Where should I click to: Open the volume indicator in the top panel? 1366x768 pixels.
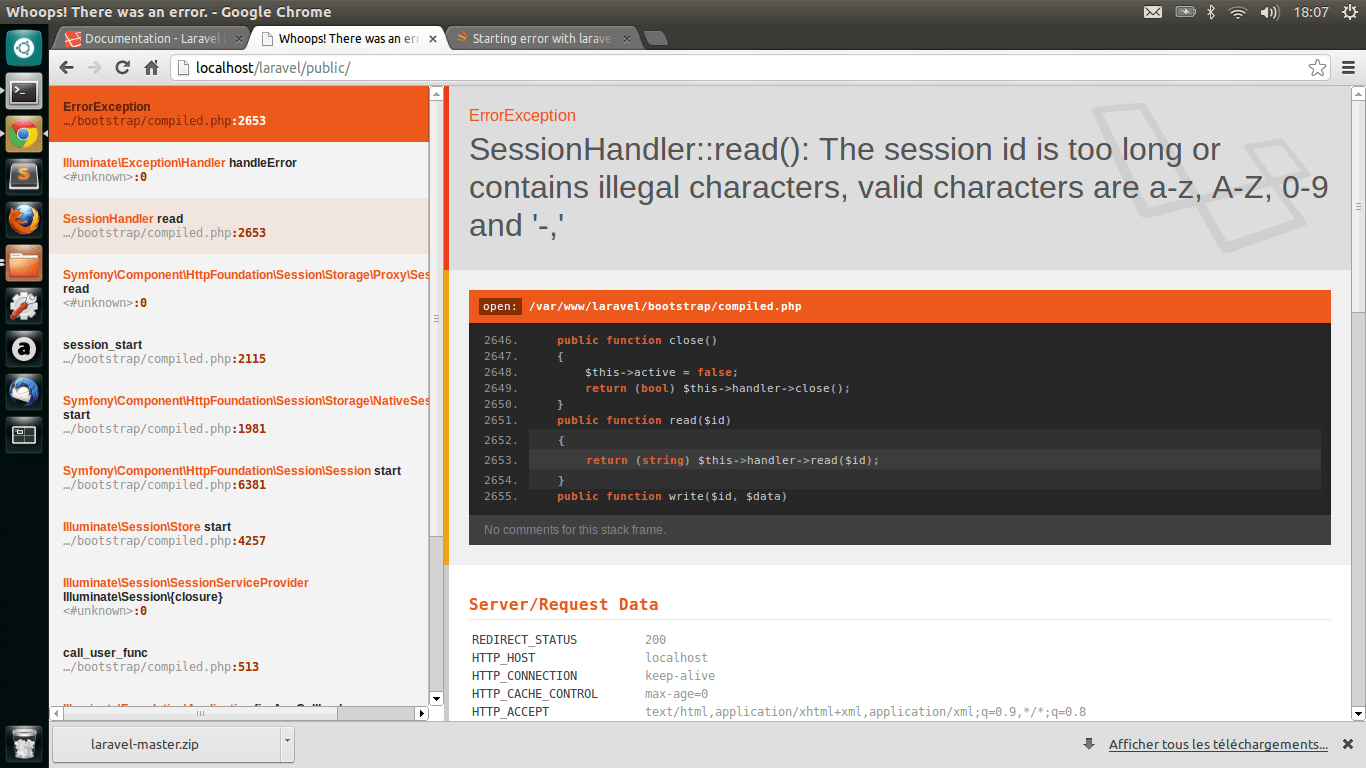tap(1270, 12)
